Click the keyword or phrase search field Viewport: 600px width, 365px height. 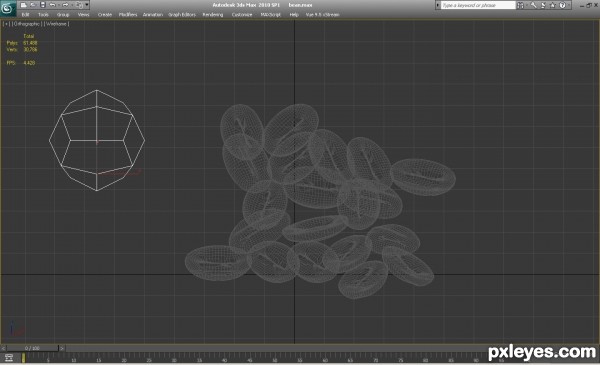pos(478,5)
